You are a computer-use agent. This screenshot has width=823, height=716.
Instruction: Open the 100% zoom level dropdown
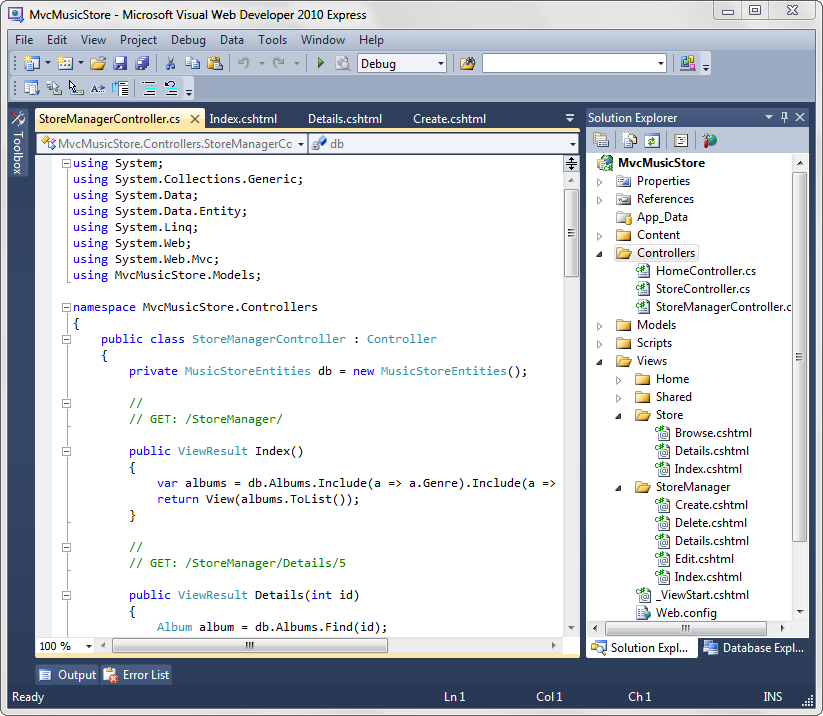click(89, 646)
